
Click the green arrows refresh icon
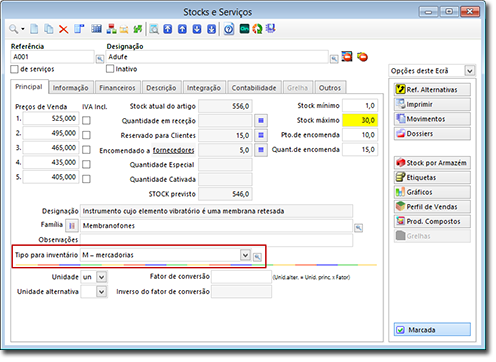coord(138,29)
